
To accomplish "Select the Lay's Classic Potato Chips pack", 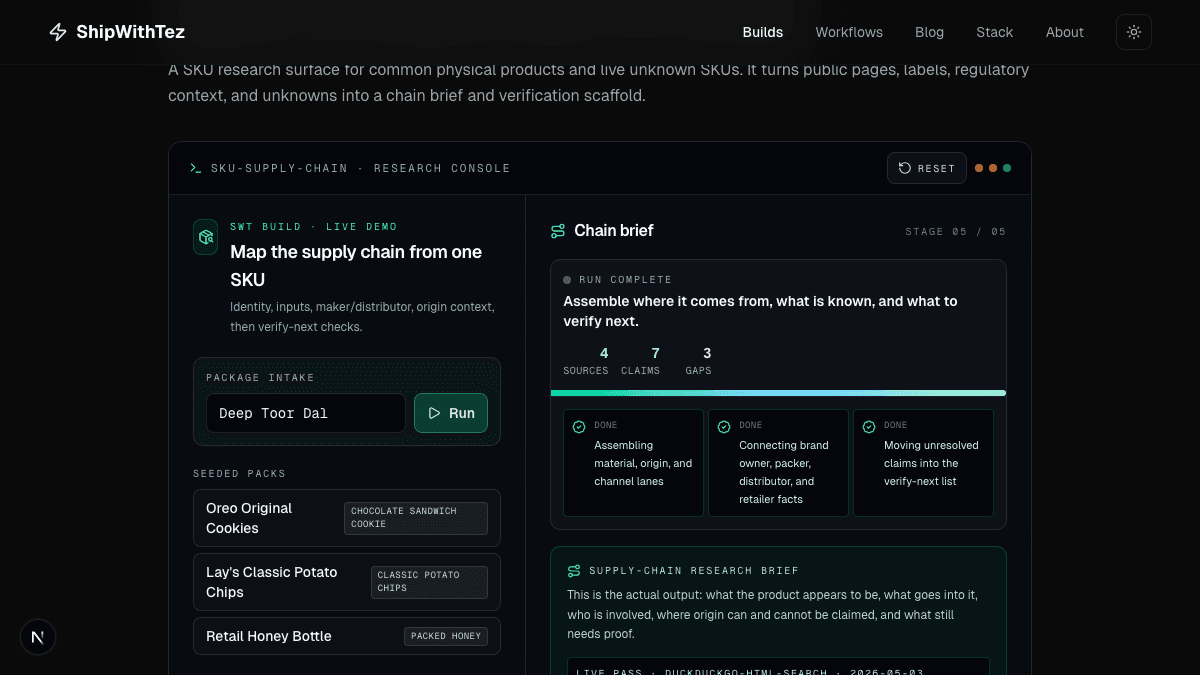I will click(x=347, y=582).
